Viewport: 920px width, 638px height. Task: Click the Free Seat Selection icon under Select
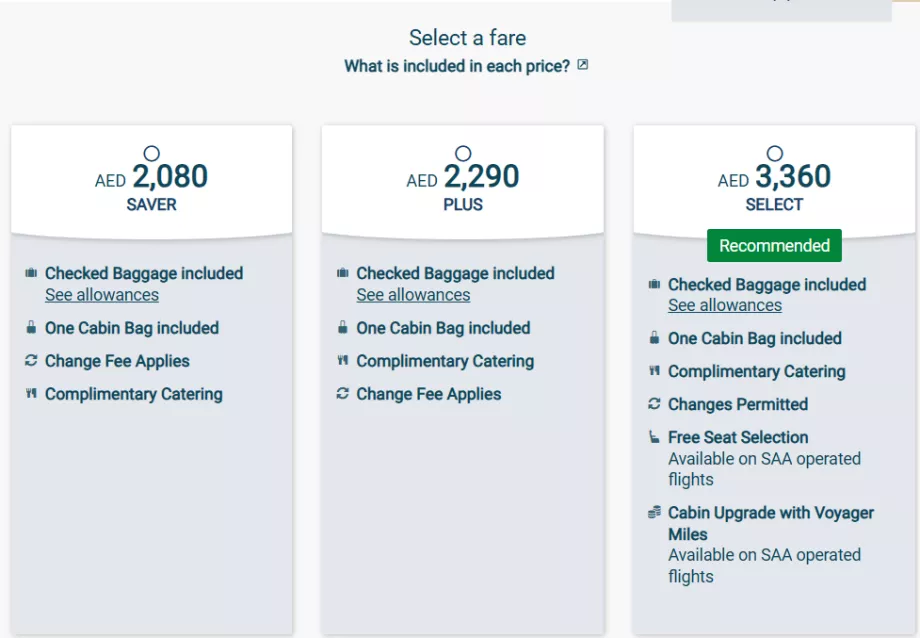coord(655,437)
